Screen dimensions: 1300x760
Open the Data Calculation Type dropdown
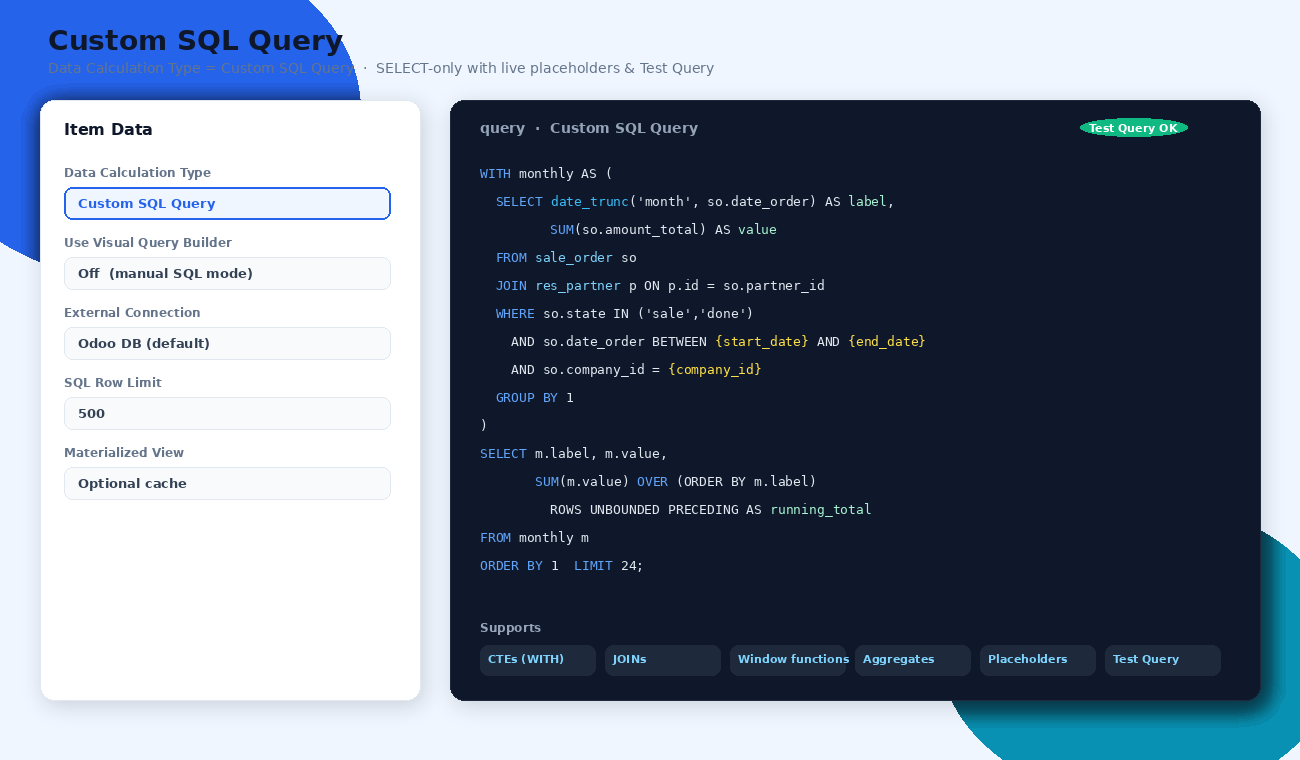point(227,203)
